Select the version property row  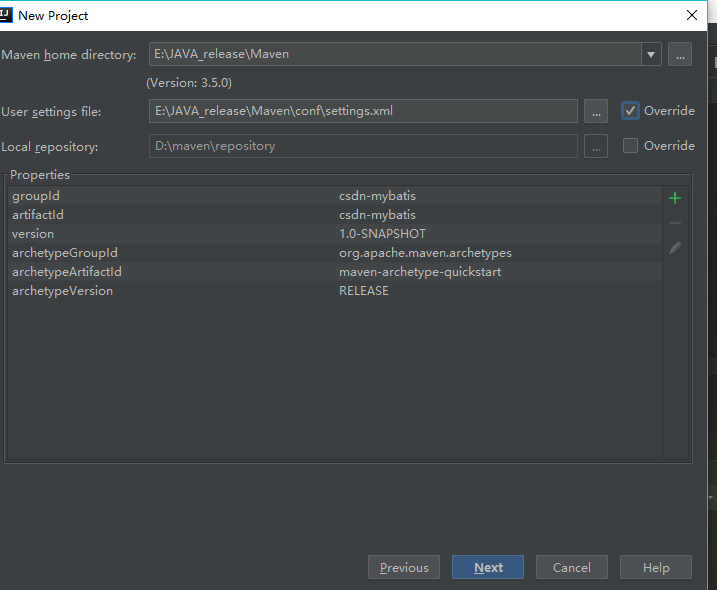335,234
